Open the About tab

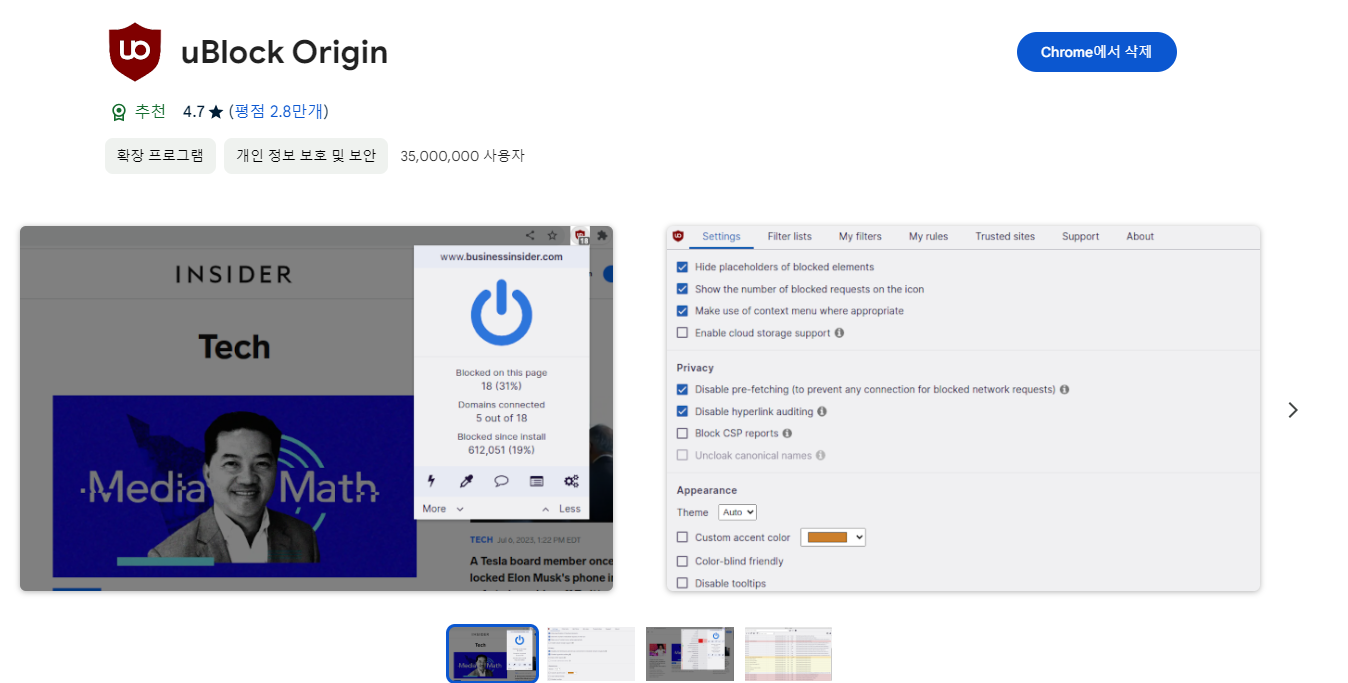[1140, 237]
